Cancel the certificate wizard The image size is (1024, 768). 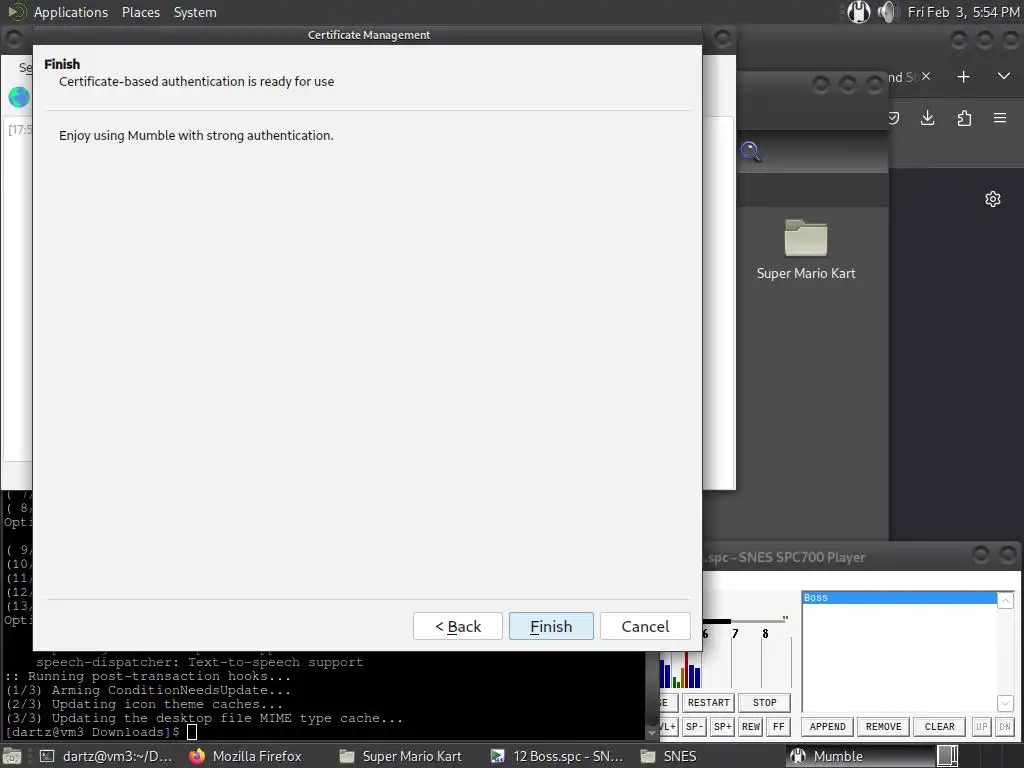(645, 626)
